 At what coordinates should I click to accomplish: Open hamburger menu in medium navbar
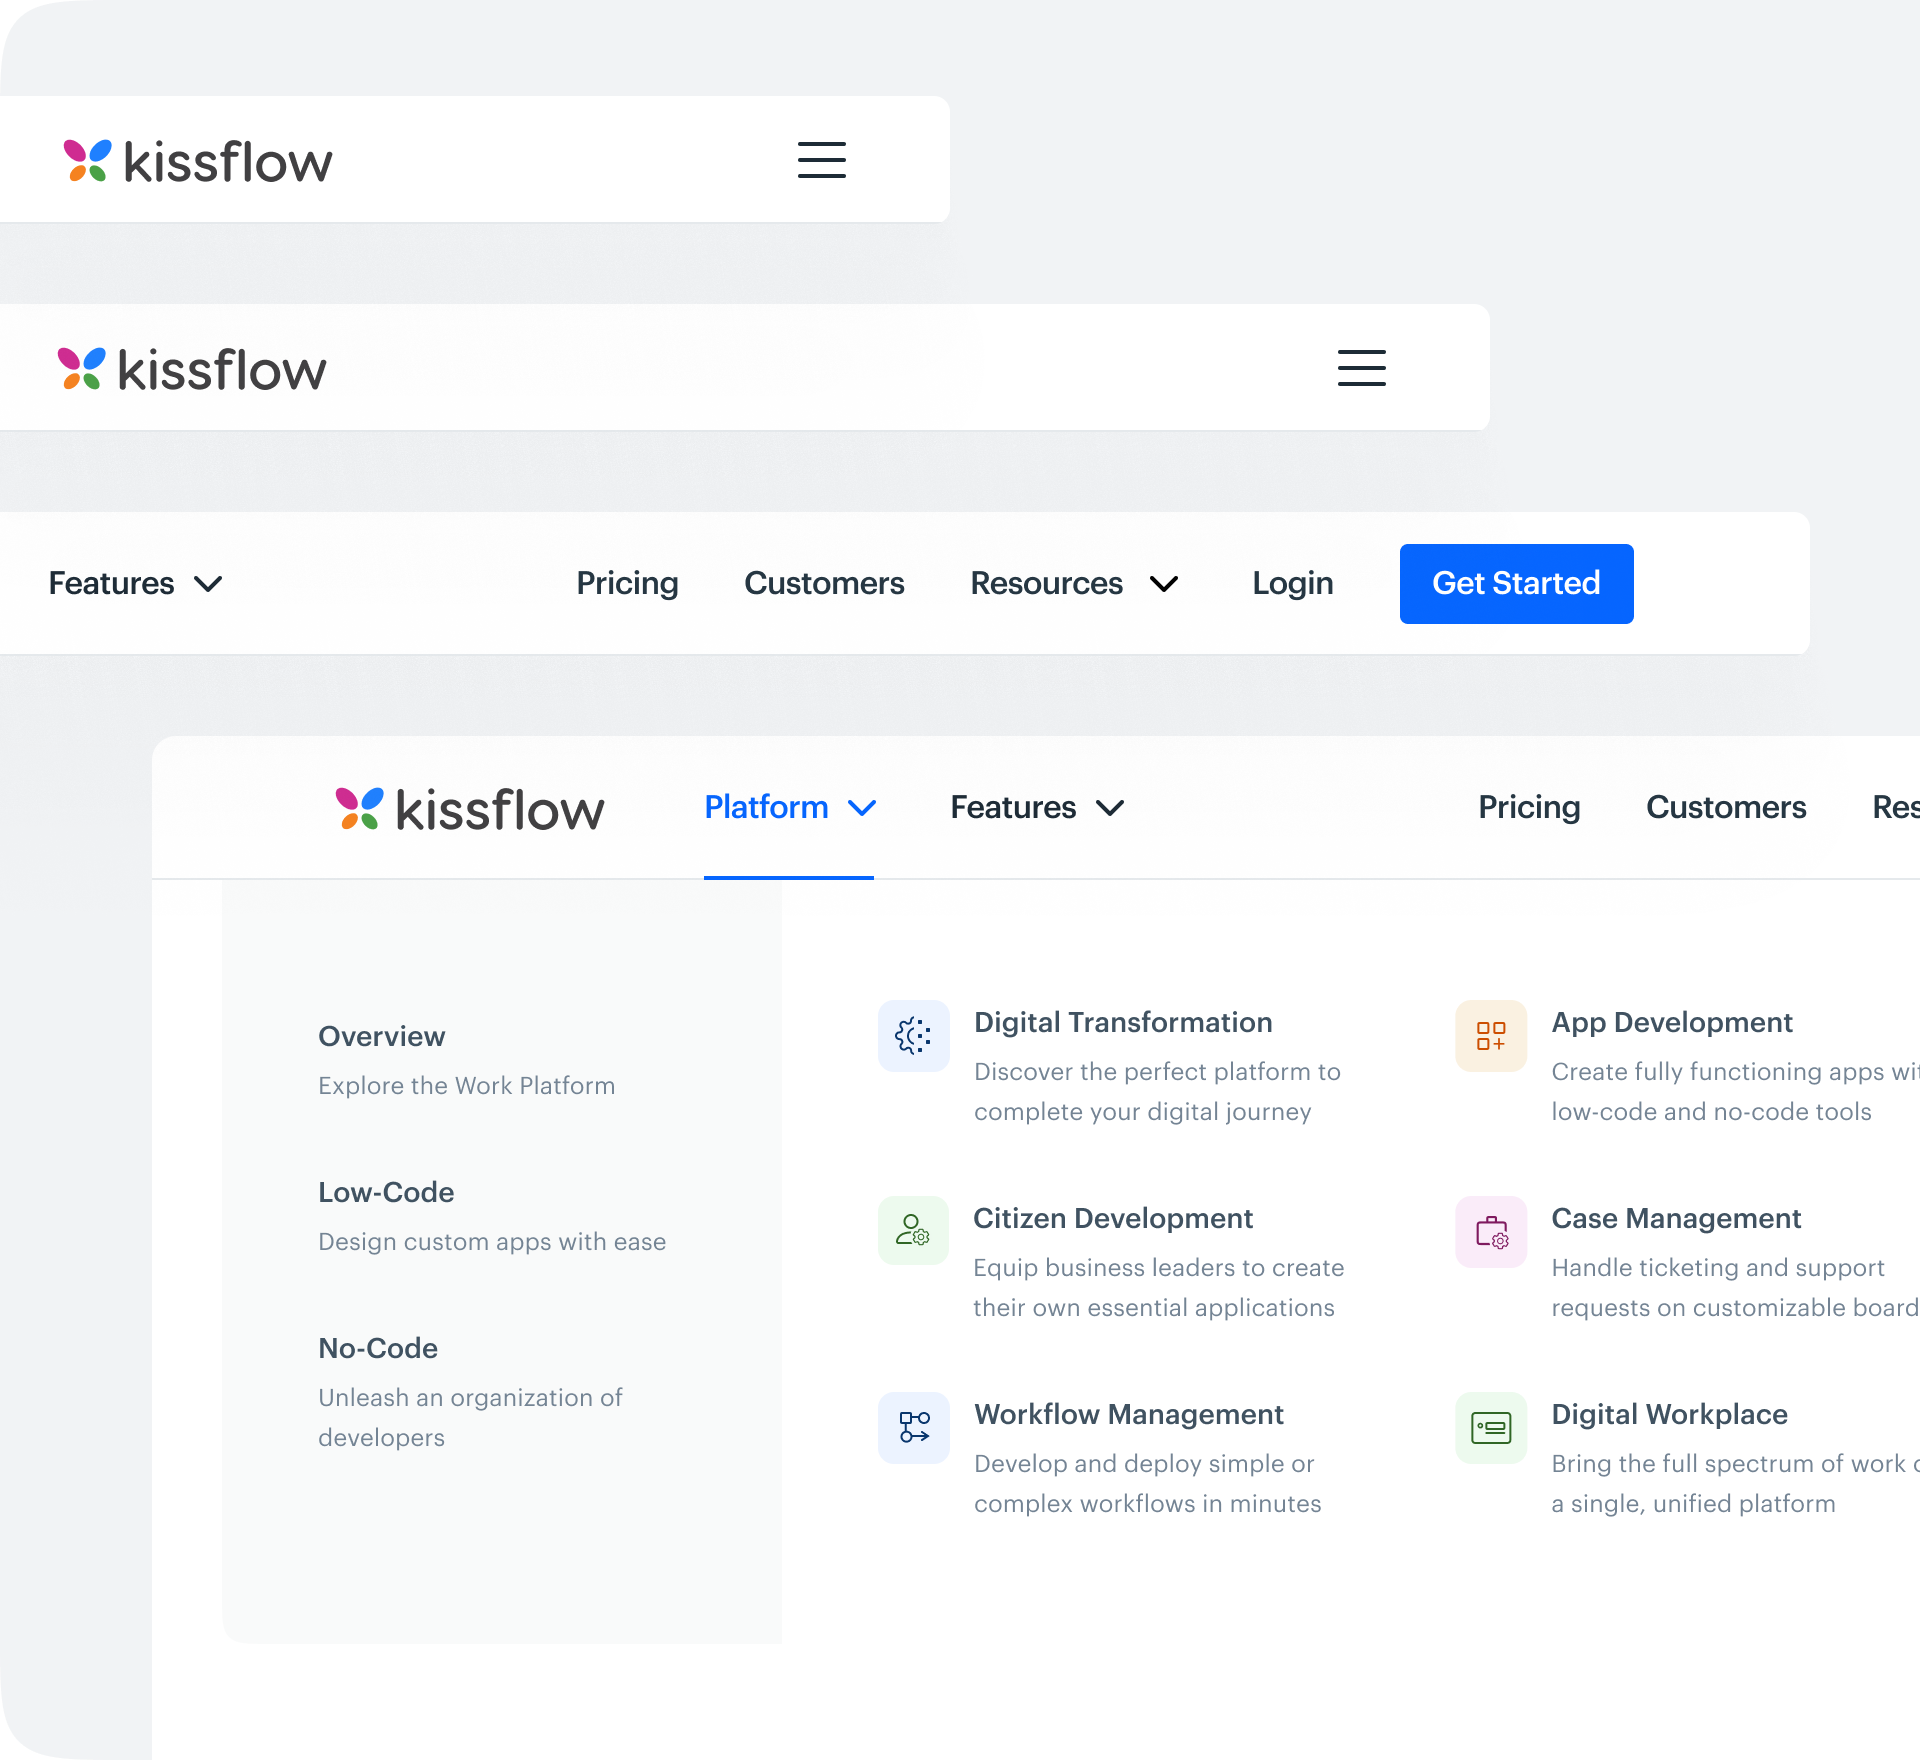[x=1362, y=368]
